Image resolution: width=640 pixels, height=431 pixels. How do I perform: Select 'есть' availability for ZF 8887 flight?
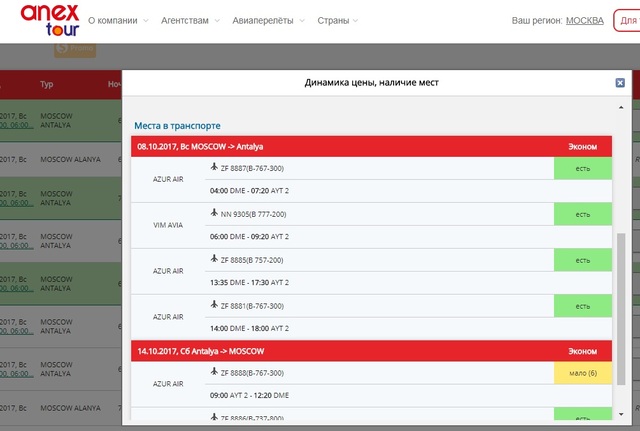582,169
